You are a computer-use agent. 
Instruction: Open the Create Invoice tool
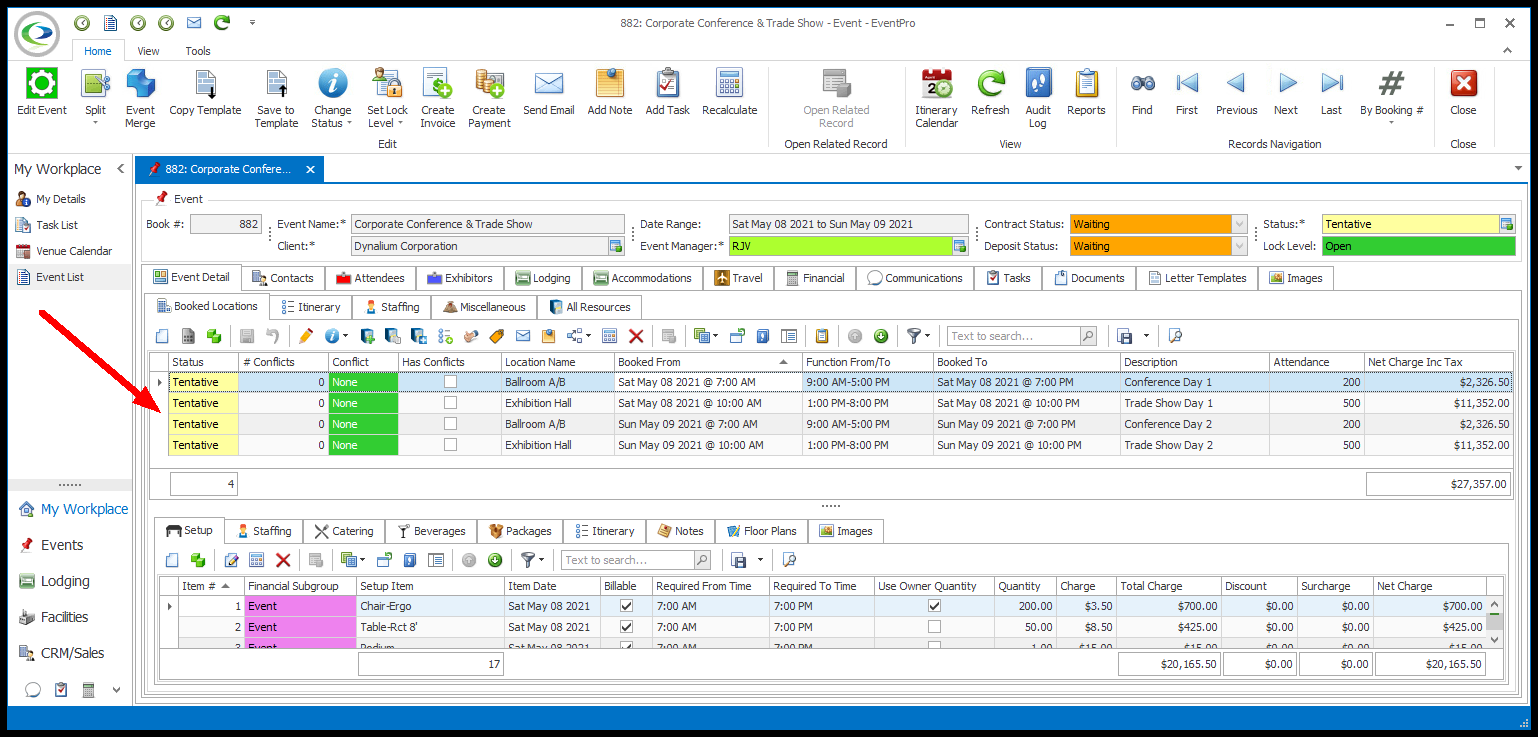[437, 84]
